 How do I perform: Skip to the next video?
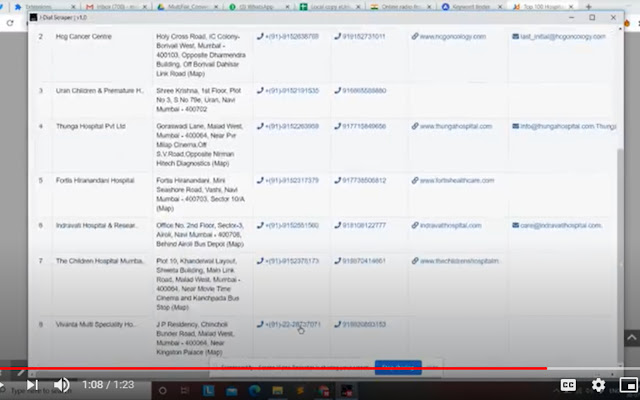point(32,384)
